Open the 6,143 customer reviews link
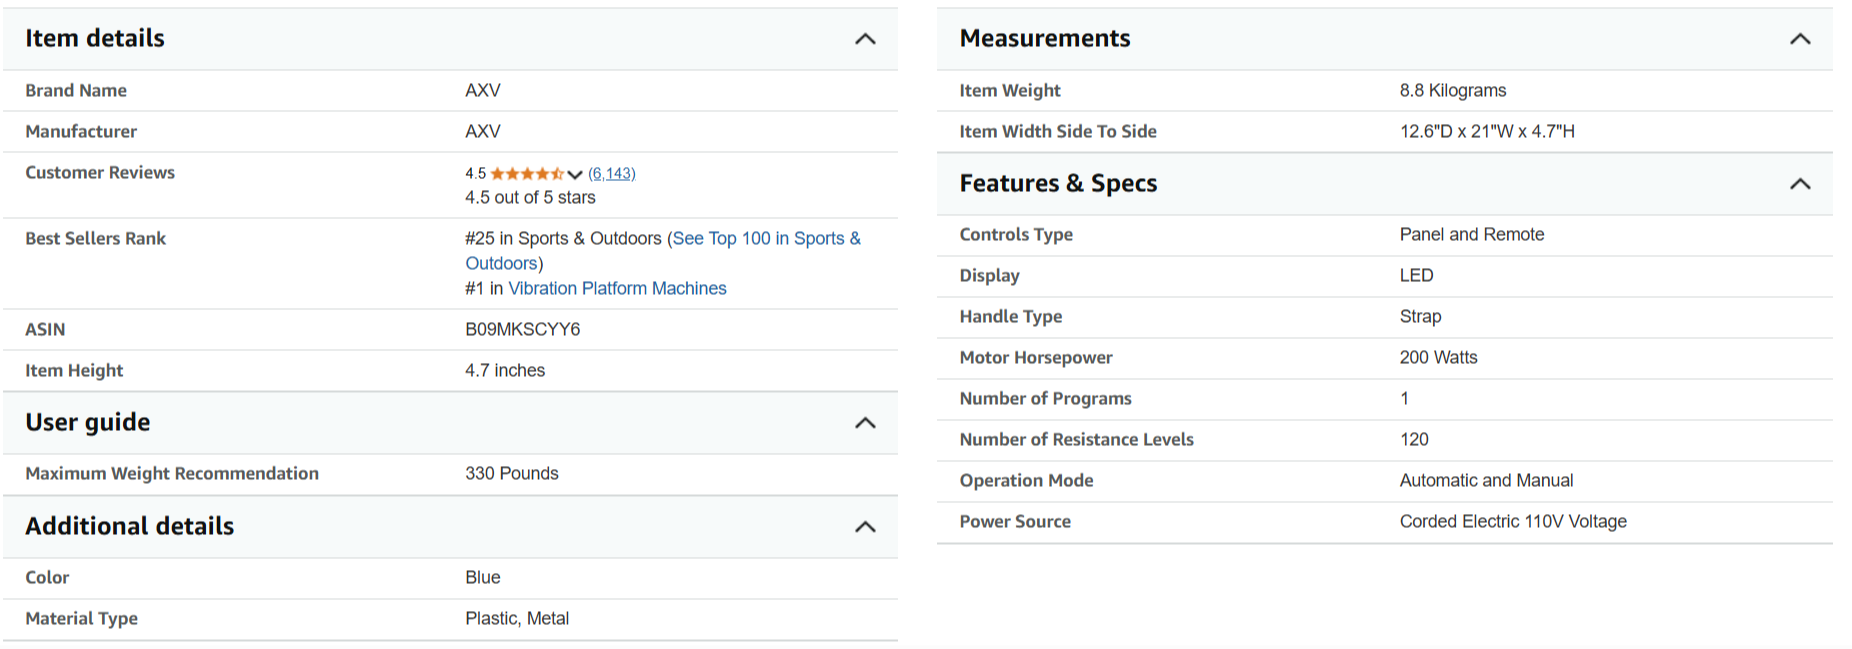The height and width of the screenshot is (649, 1852). [611, 174]
